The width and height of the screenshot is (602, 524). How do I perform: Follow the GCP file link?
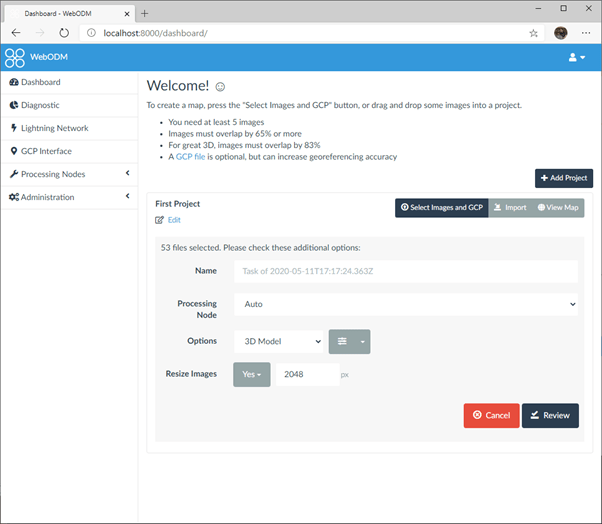point(190,157)
